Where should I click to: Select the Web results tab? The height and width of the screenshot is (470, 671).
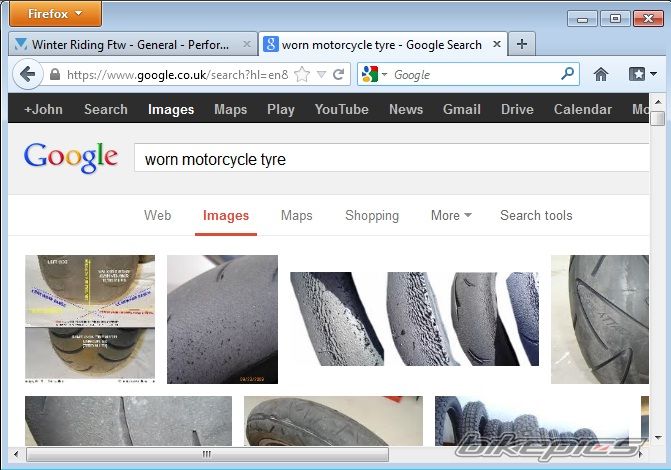157,215
